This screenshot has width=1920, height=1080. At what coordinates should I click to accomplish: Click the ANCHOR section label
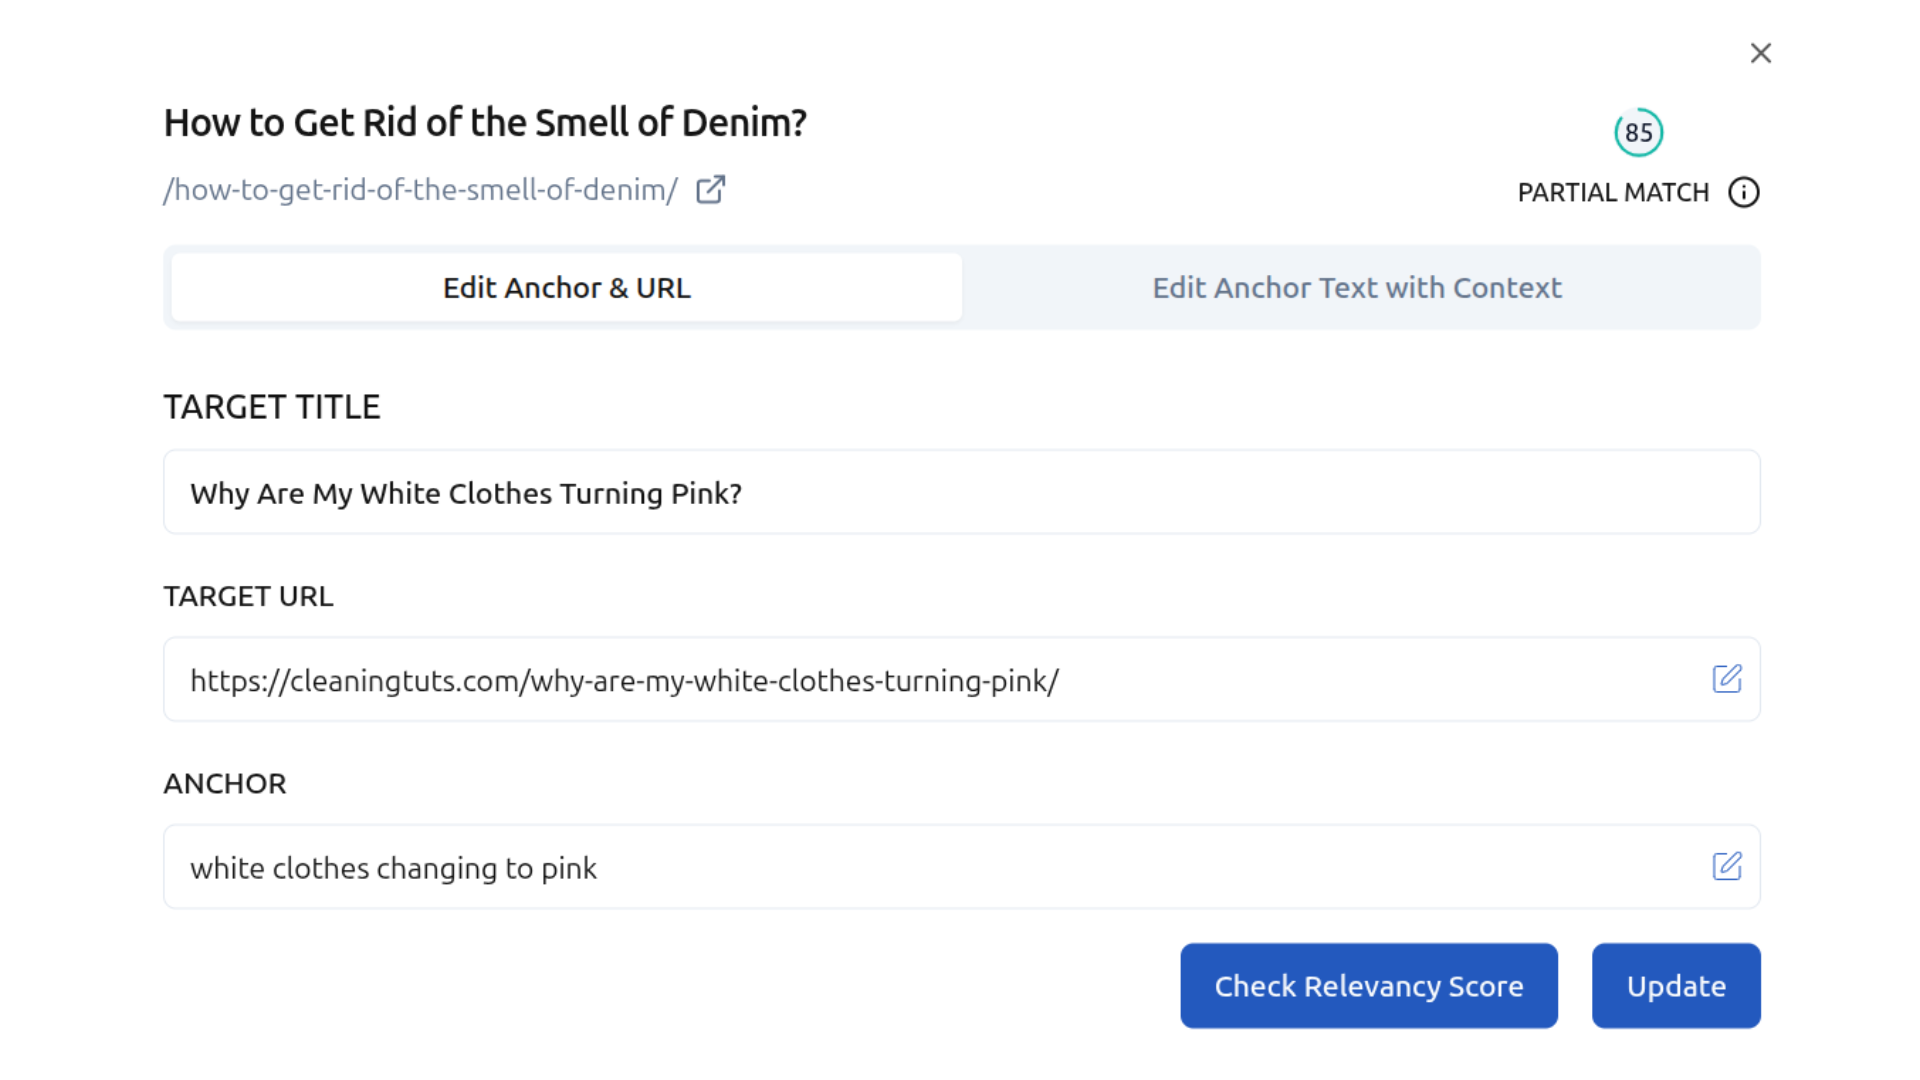225,783
